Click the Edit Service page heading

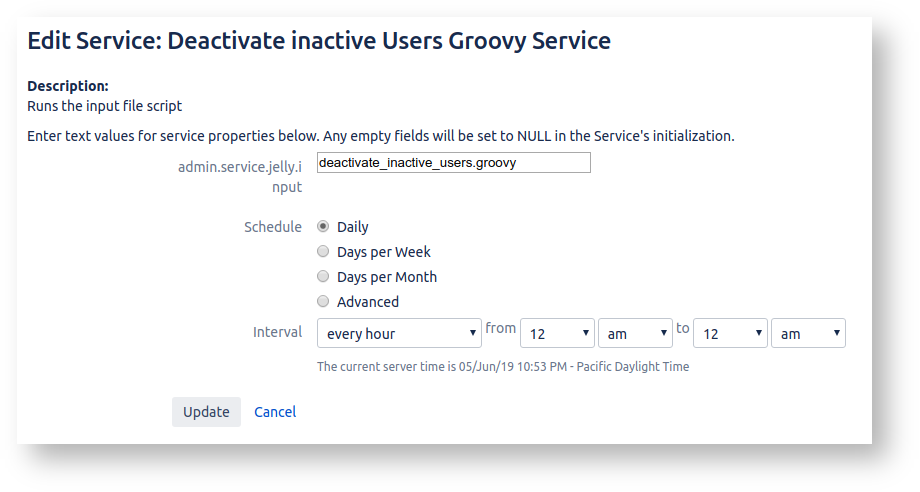coord(319,41)
